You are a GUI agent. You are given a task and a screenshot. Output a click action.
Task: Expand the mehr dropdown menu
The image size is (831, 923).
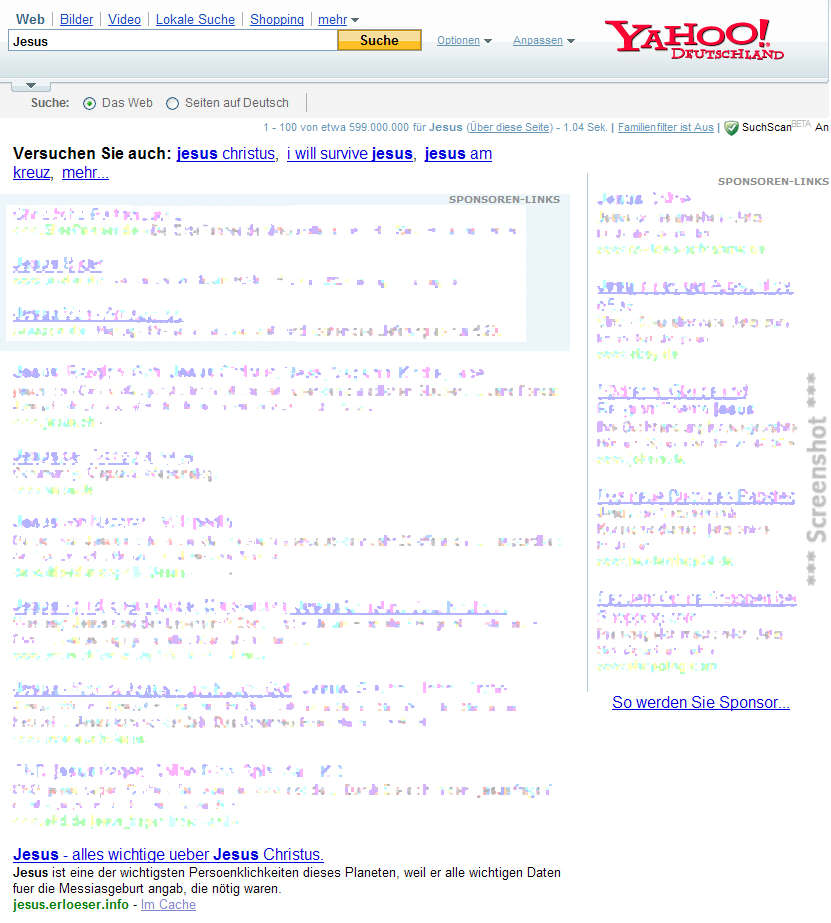(x=338, y=20)
